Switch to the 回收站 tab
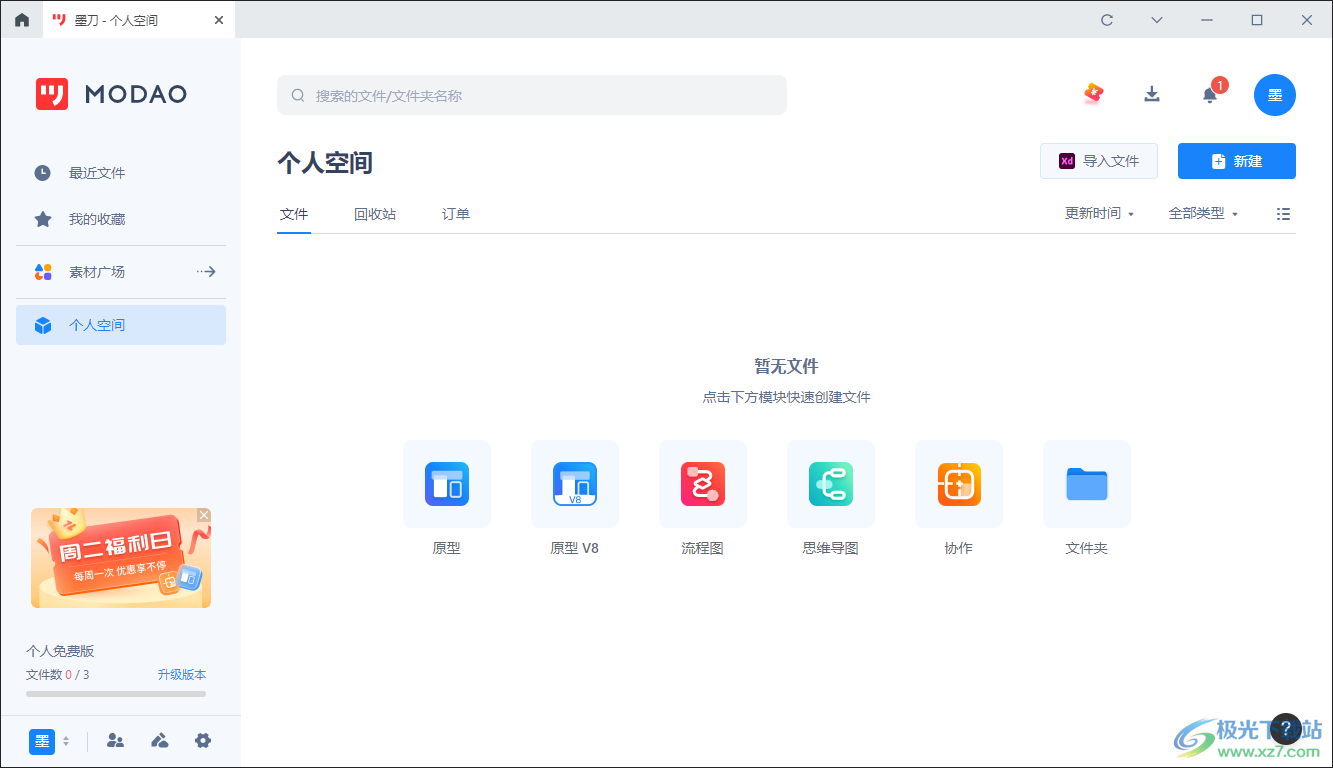This screenshot has width=1333, height=768. [375, 213]
